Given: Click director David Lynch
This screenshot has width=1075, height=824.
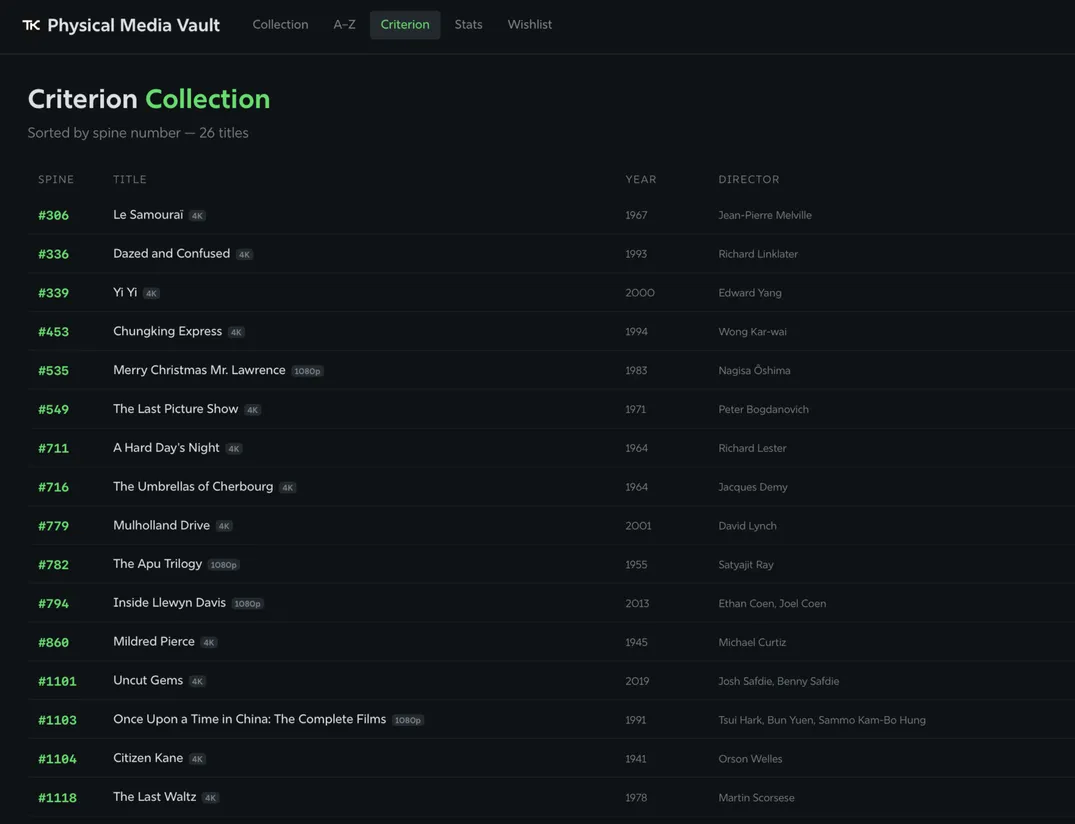Looking at the screenshot, I should 747,526.
